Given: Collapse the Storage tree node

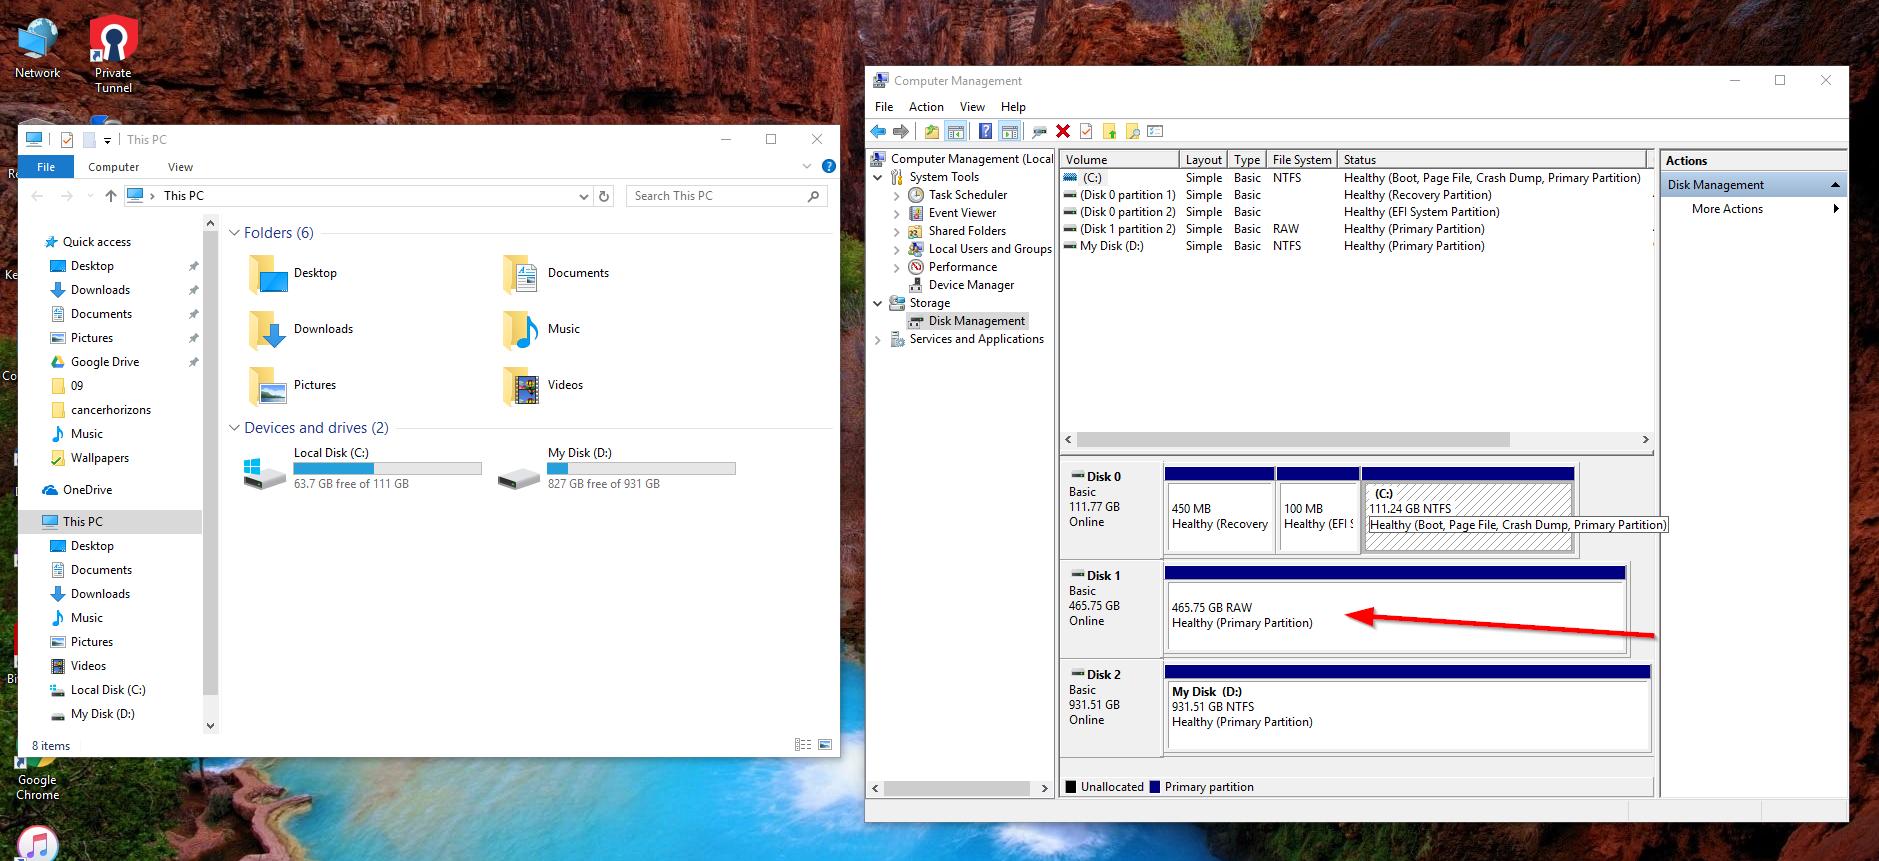Looking at the screenshot, I should click(878, 303).
